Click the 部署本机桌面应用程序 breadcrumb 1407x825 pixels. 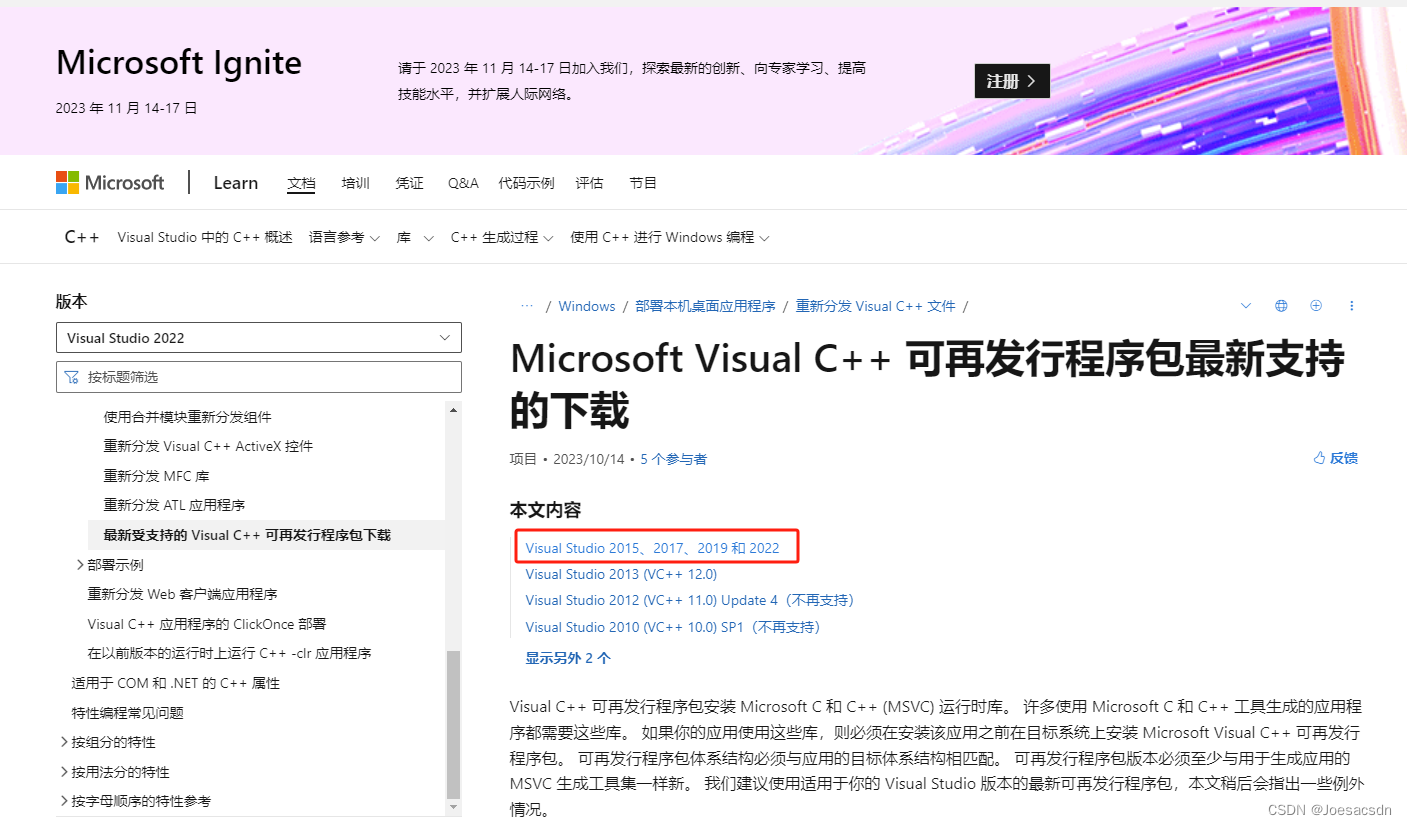point(705,306)
